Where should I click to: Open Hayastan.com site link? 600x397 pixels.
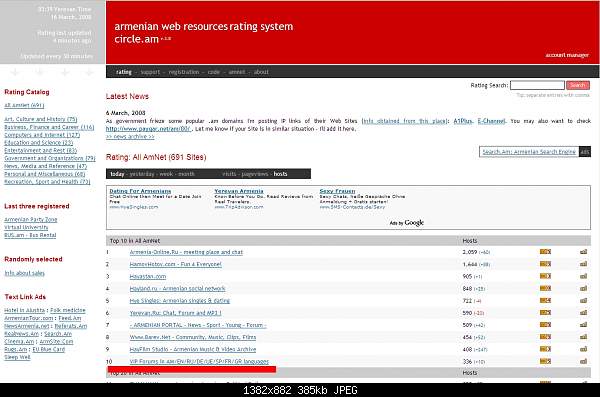click(148, 276)
